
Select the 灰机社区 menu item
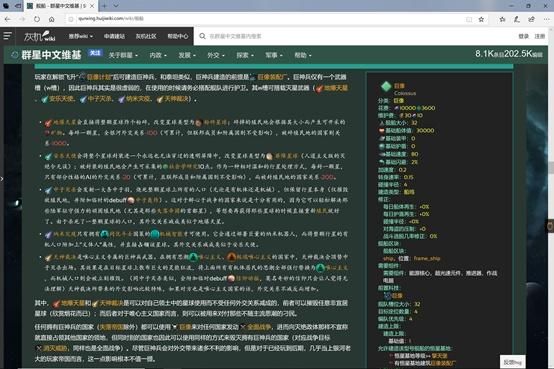pyautogui.click(x=146, y=36)
